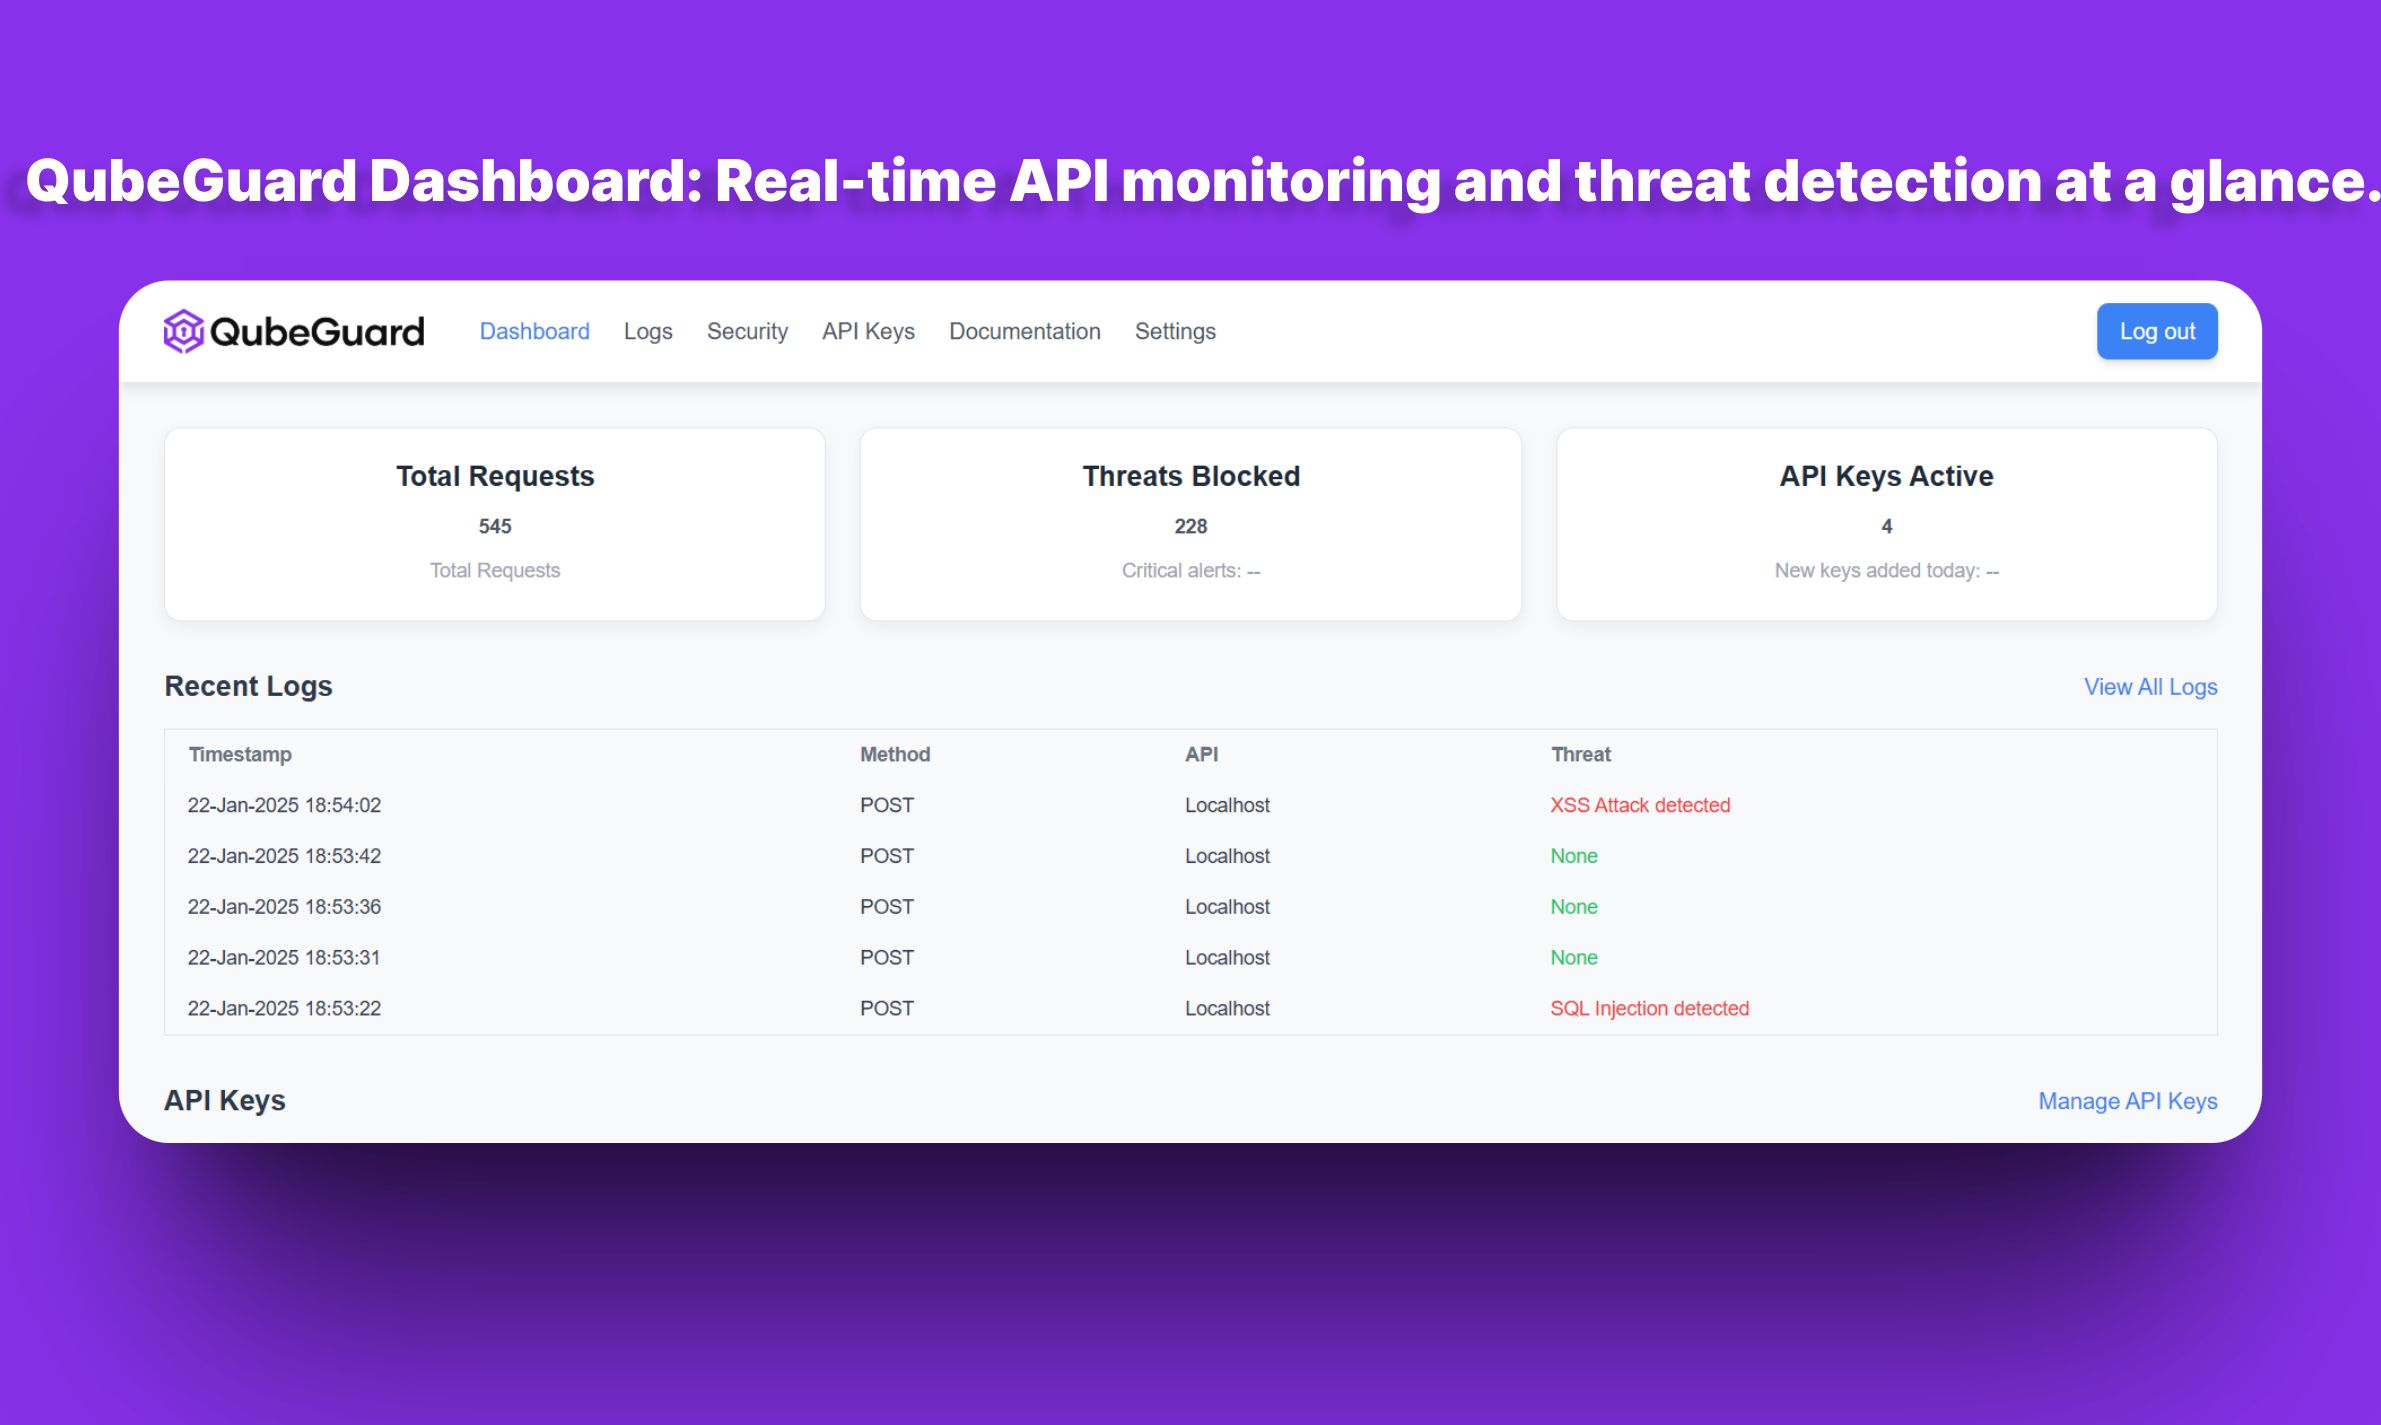This screenshot has width=2381, height=1425.
Task: Open the Documentation page link
Action: [1024, 331]
